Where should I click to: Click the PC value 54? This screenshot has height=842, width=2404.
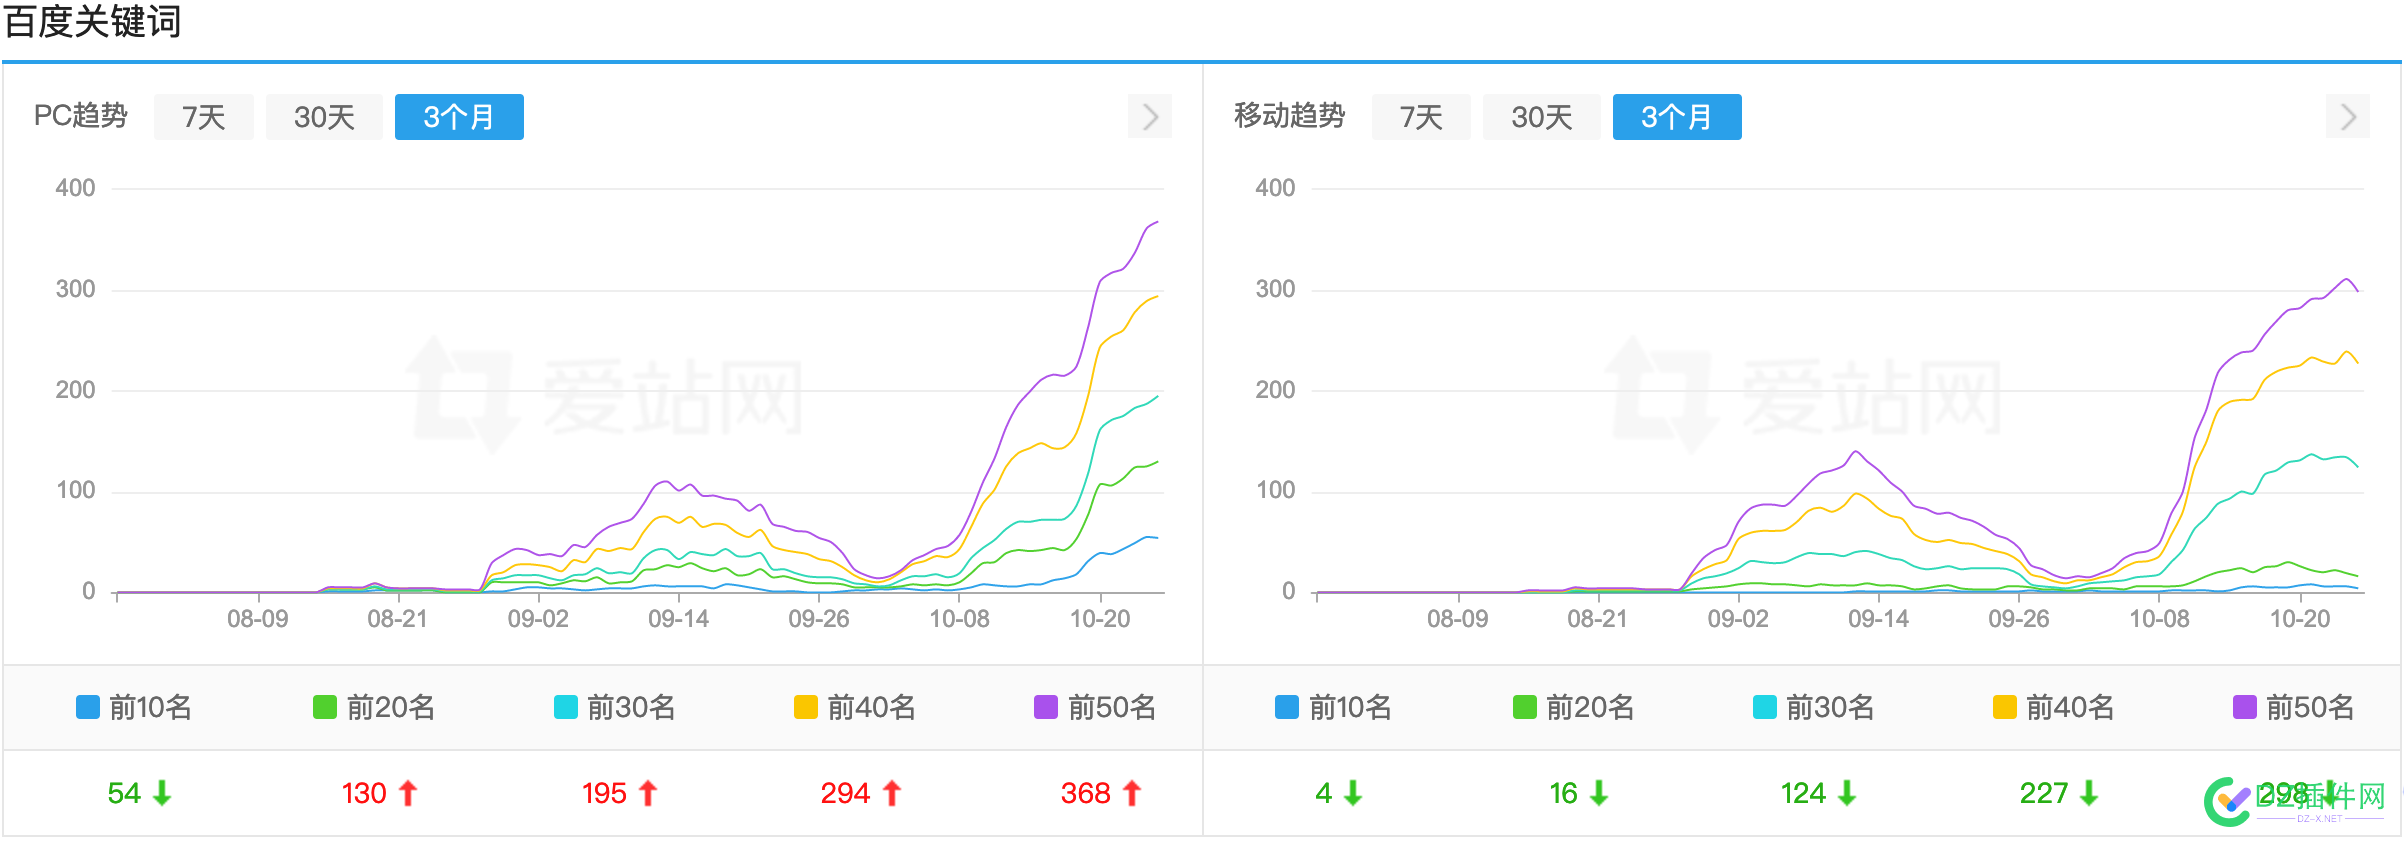click(124, 793)
